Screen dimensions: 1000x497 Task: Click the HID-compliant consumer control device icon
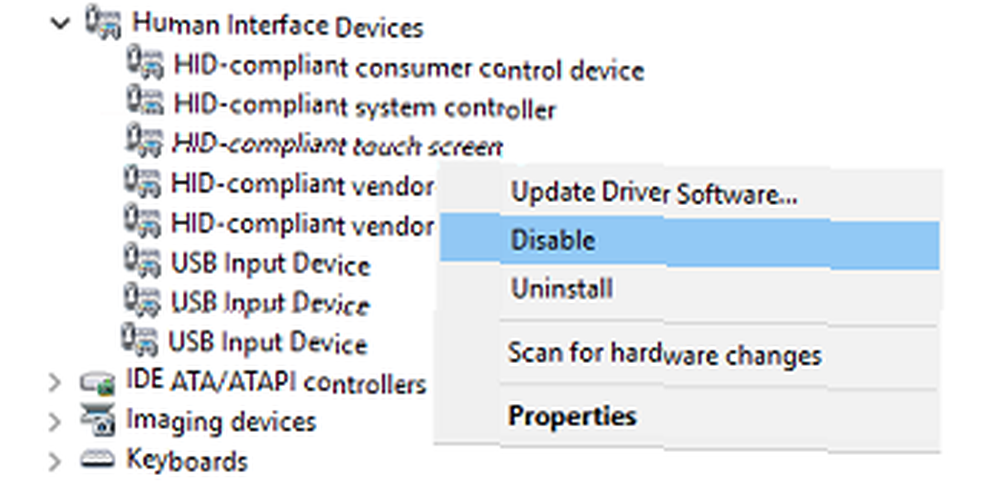point(145,64)
